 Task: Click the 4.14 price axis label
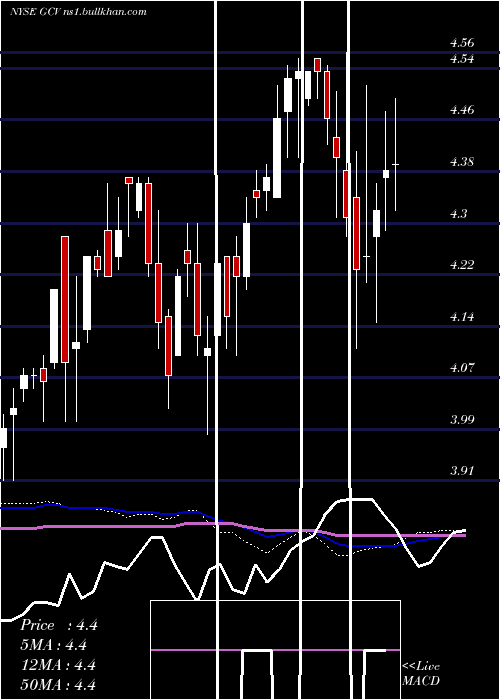[462, 317]
